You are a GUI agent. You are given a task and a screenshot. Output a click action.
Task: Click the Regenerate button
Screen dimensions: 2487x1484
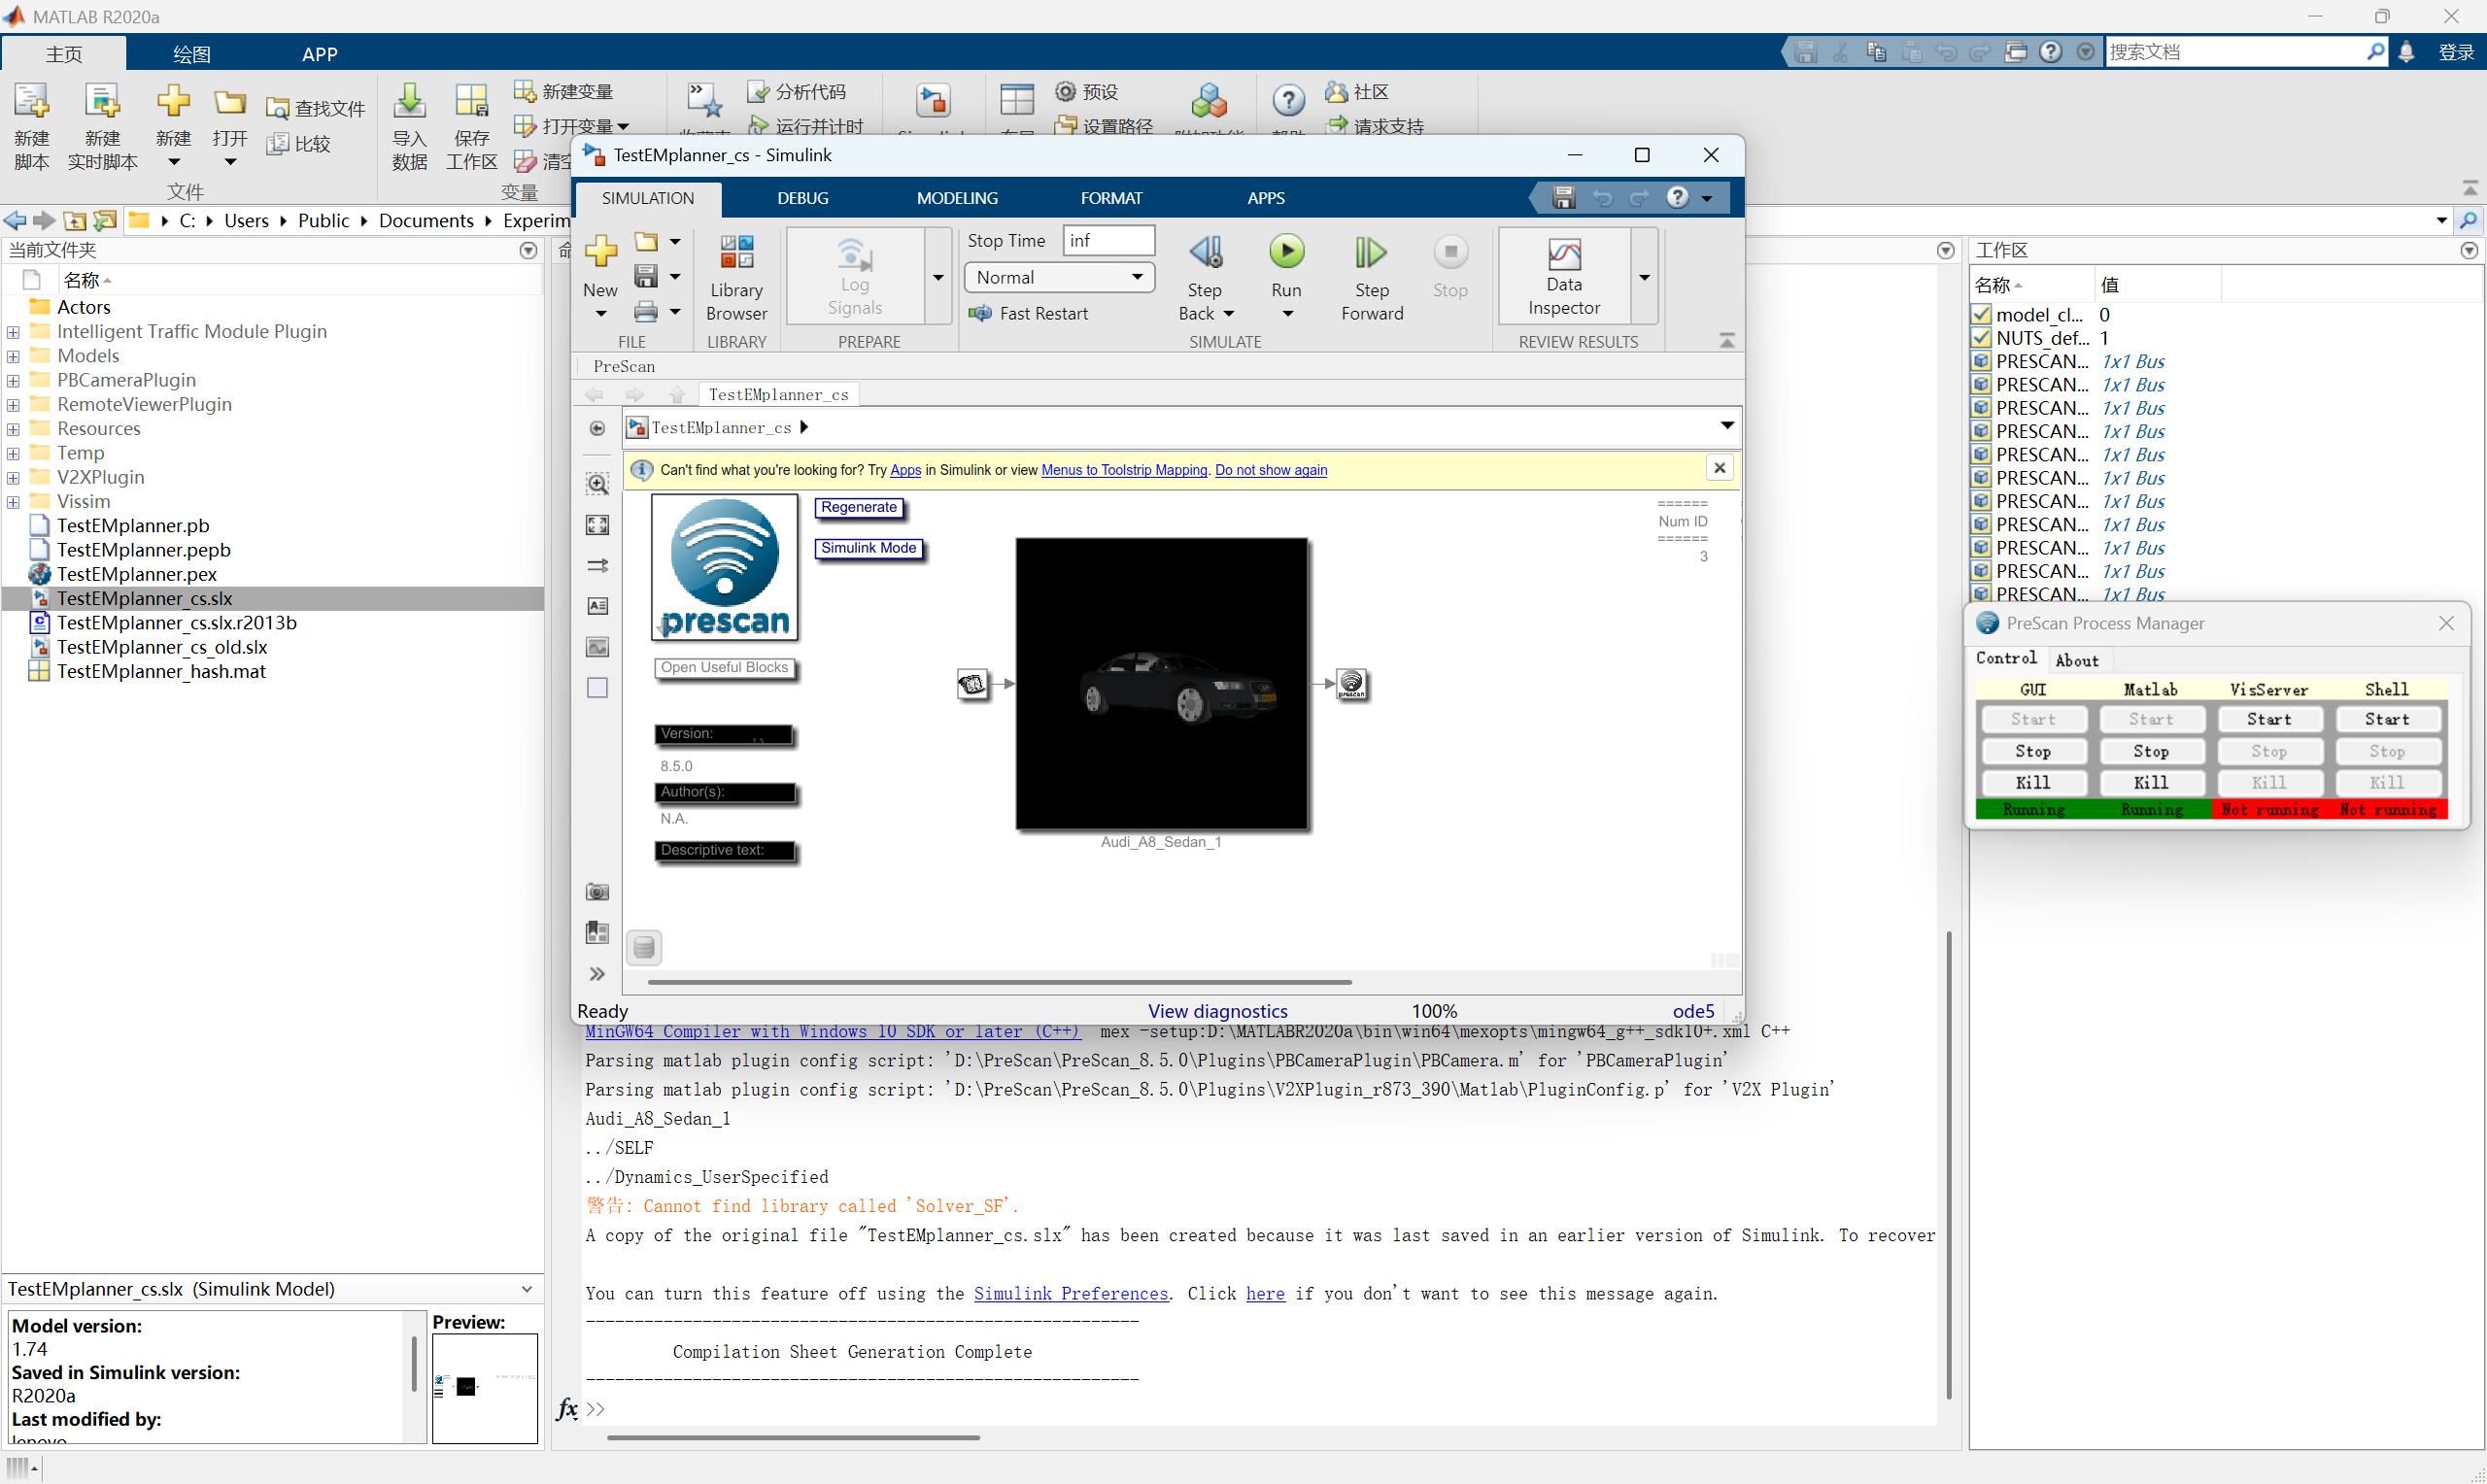858,508
